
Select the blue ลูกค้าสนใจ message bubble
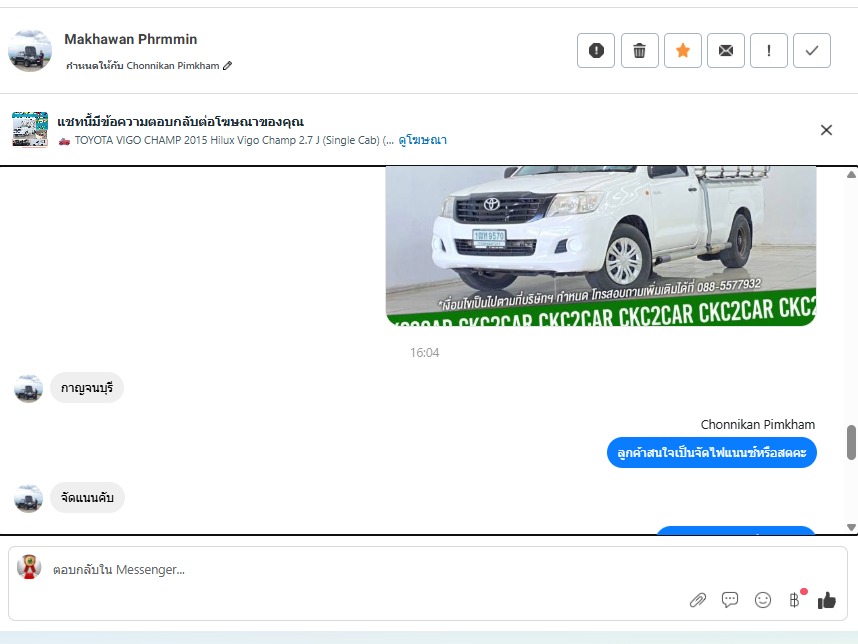tap(711, 452)
